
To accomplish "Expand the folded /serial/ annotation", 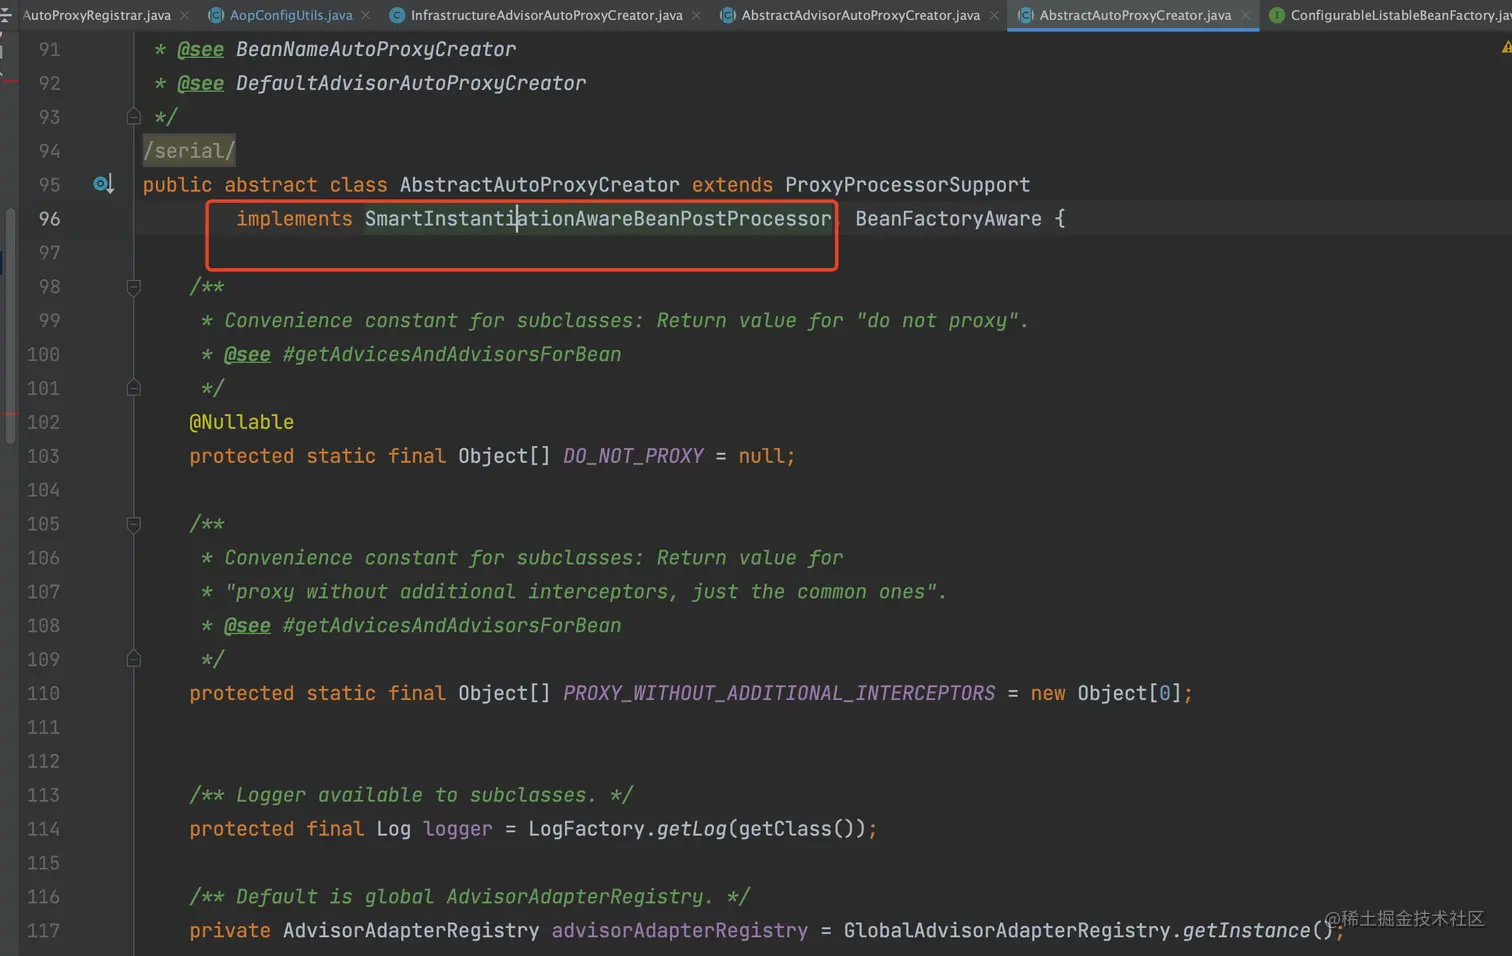I will click(189, 151).
